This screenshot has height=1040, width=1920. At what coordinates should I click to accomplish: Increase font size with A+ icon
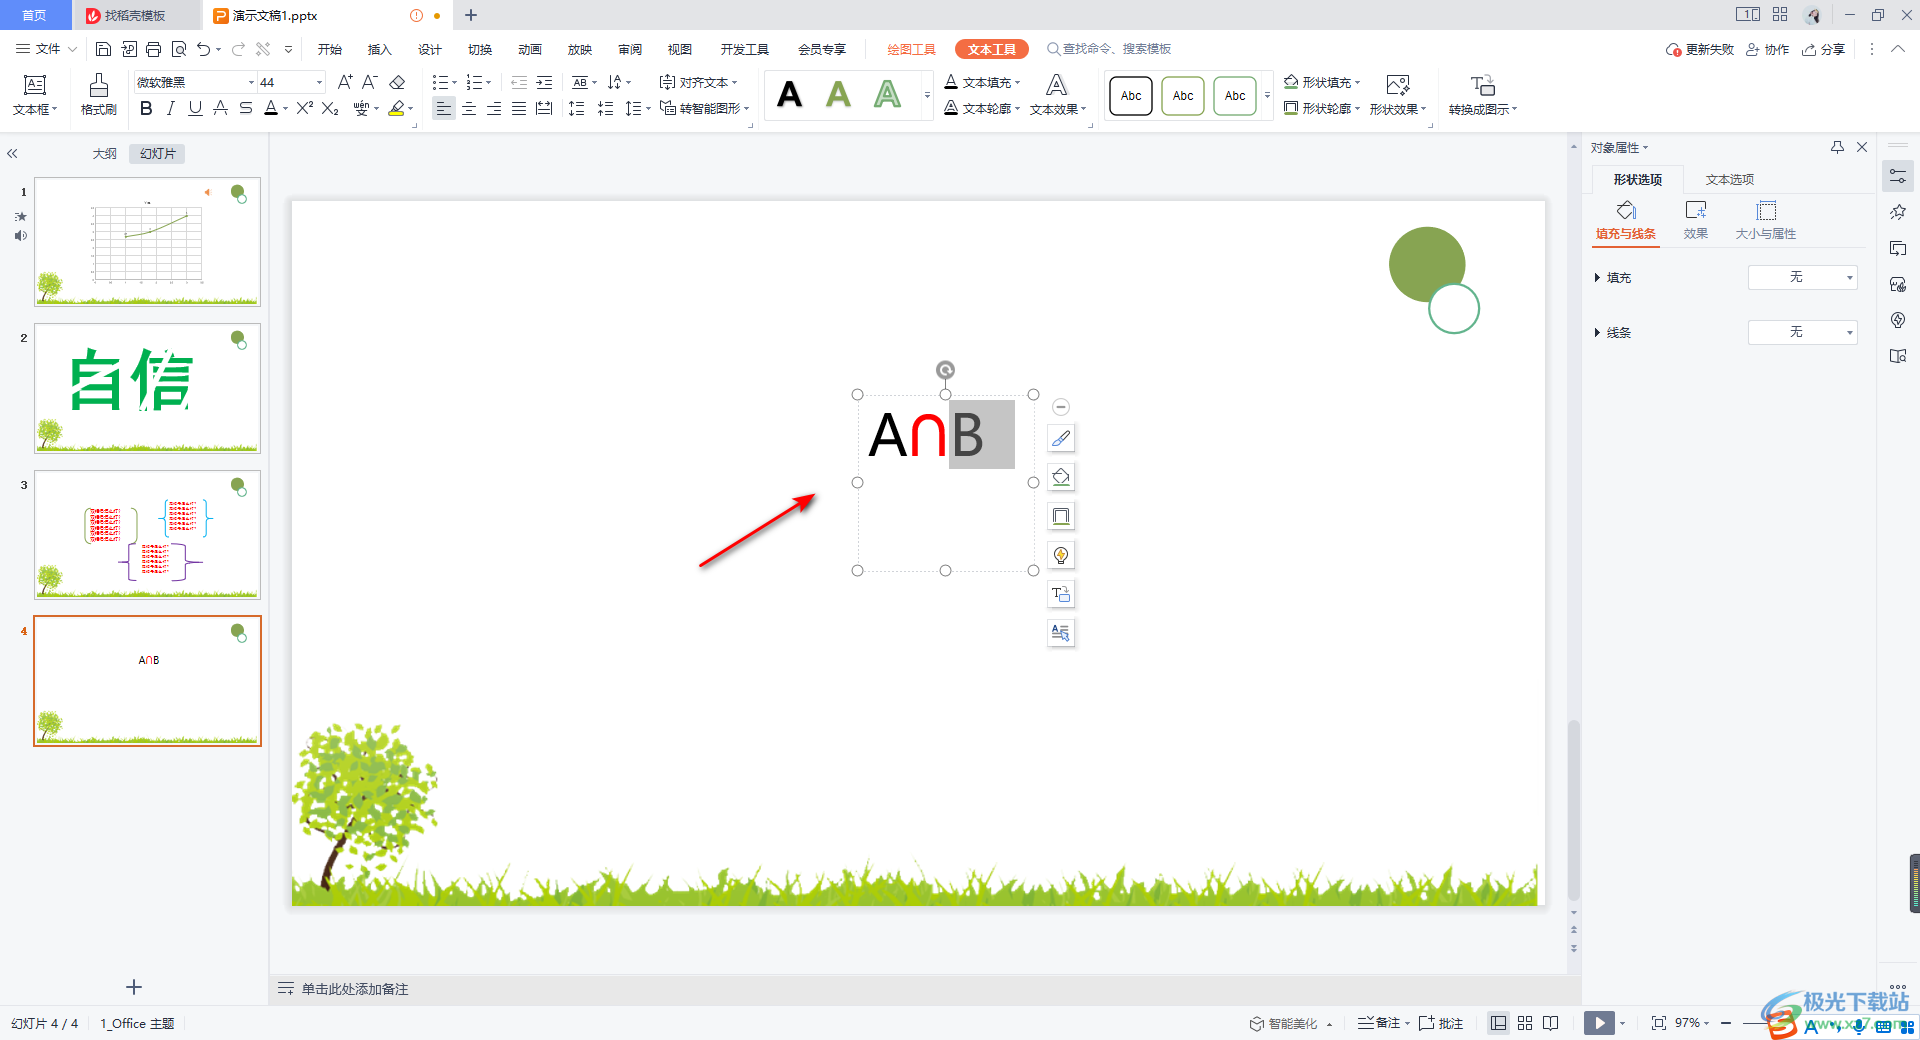(345, 82)
